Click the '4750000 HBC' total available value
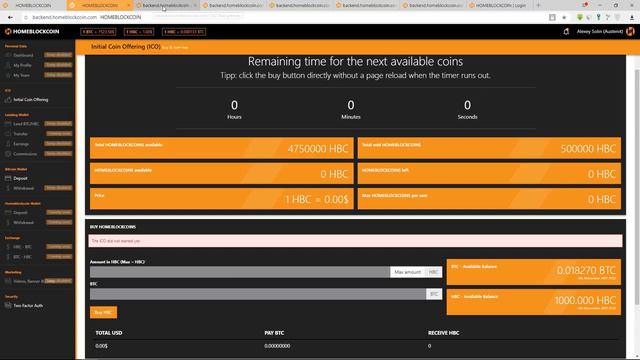Image resolution: width=640 pixels, height=360 pixels. point(318,149)
